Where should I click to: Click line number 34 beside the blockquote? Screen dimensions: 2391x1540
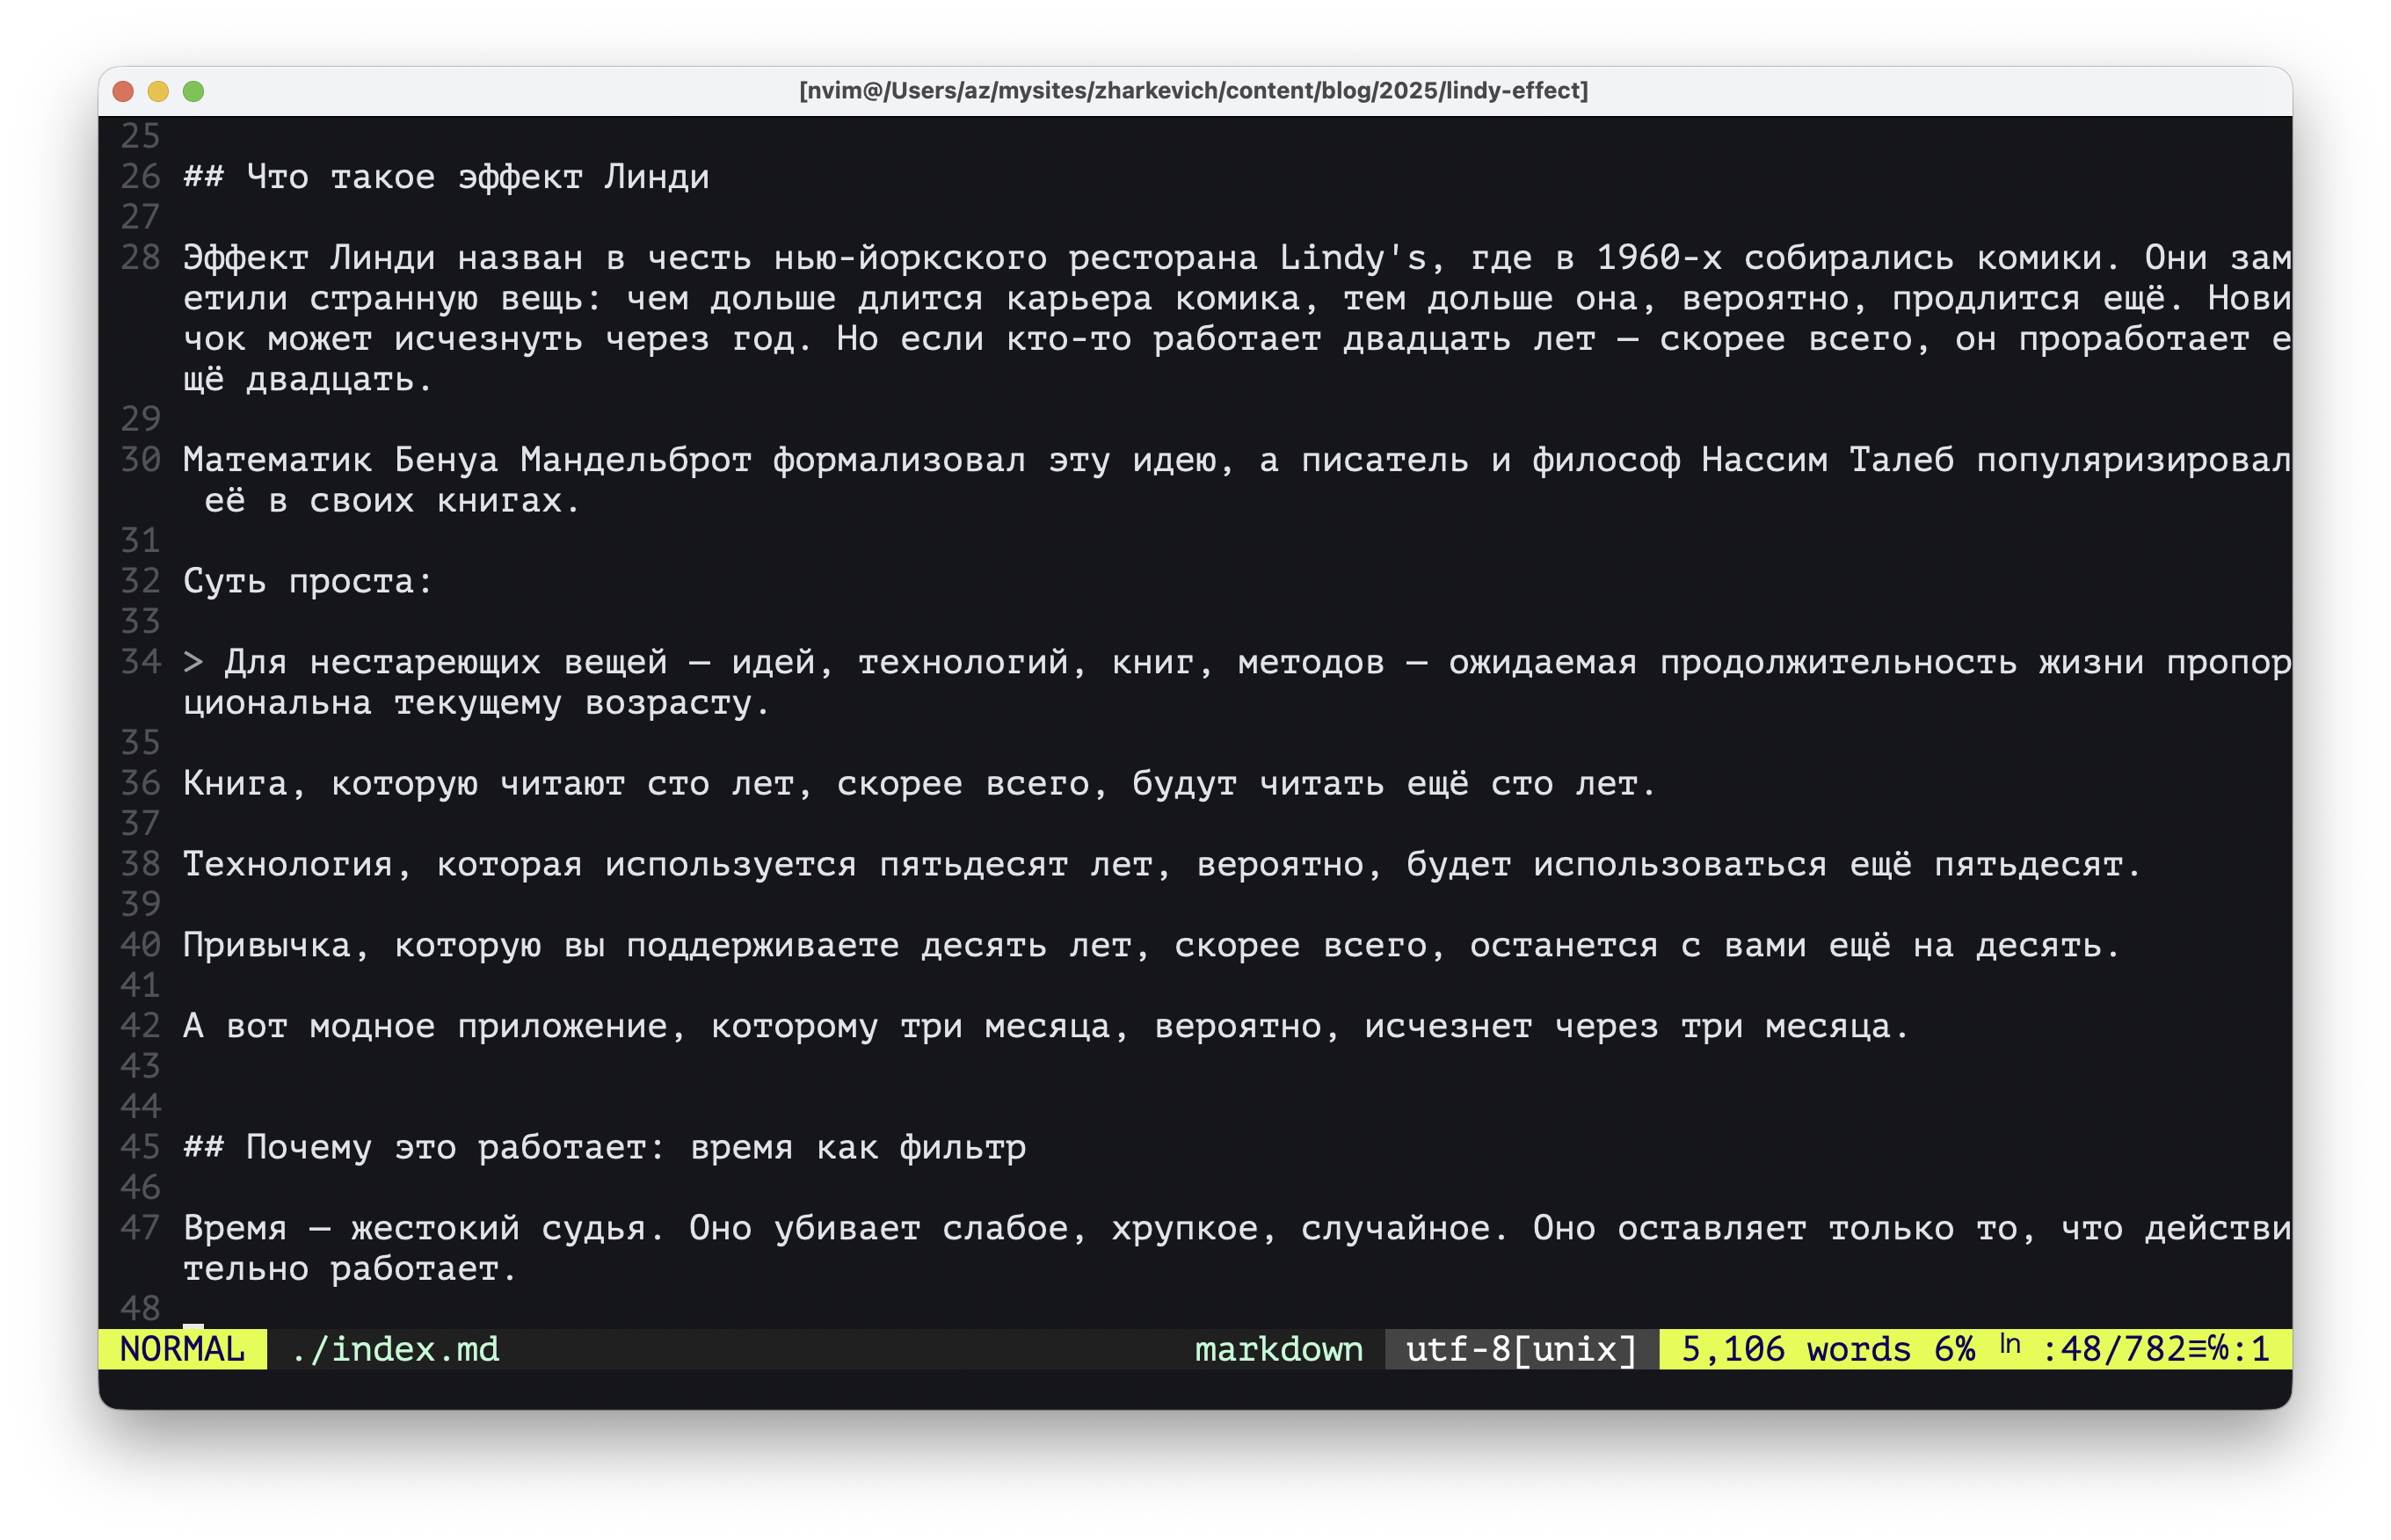[x=139, y=662]
